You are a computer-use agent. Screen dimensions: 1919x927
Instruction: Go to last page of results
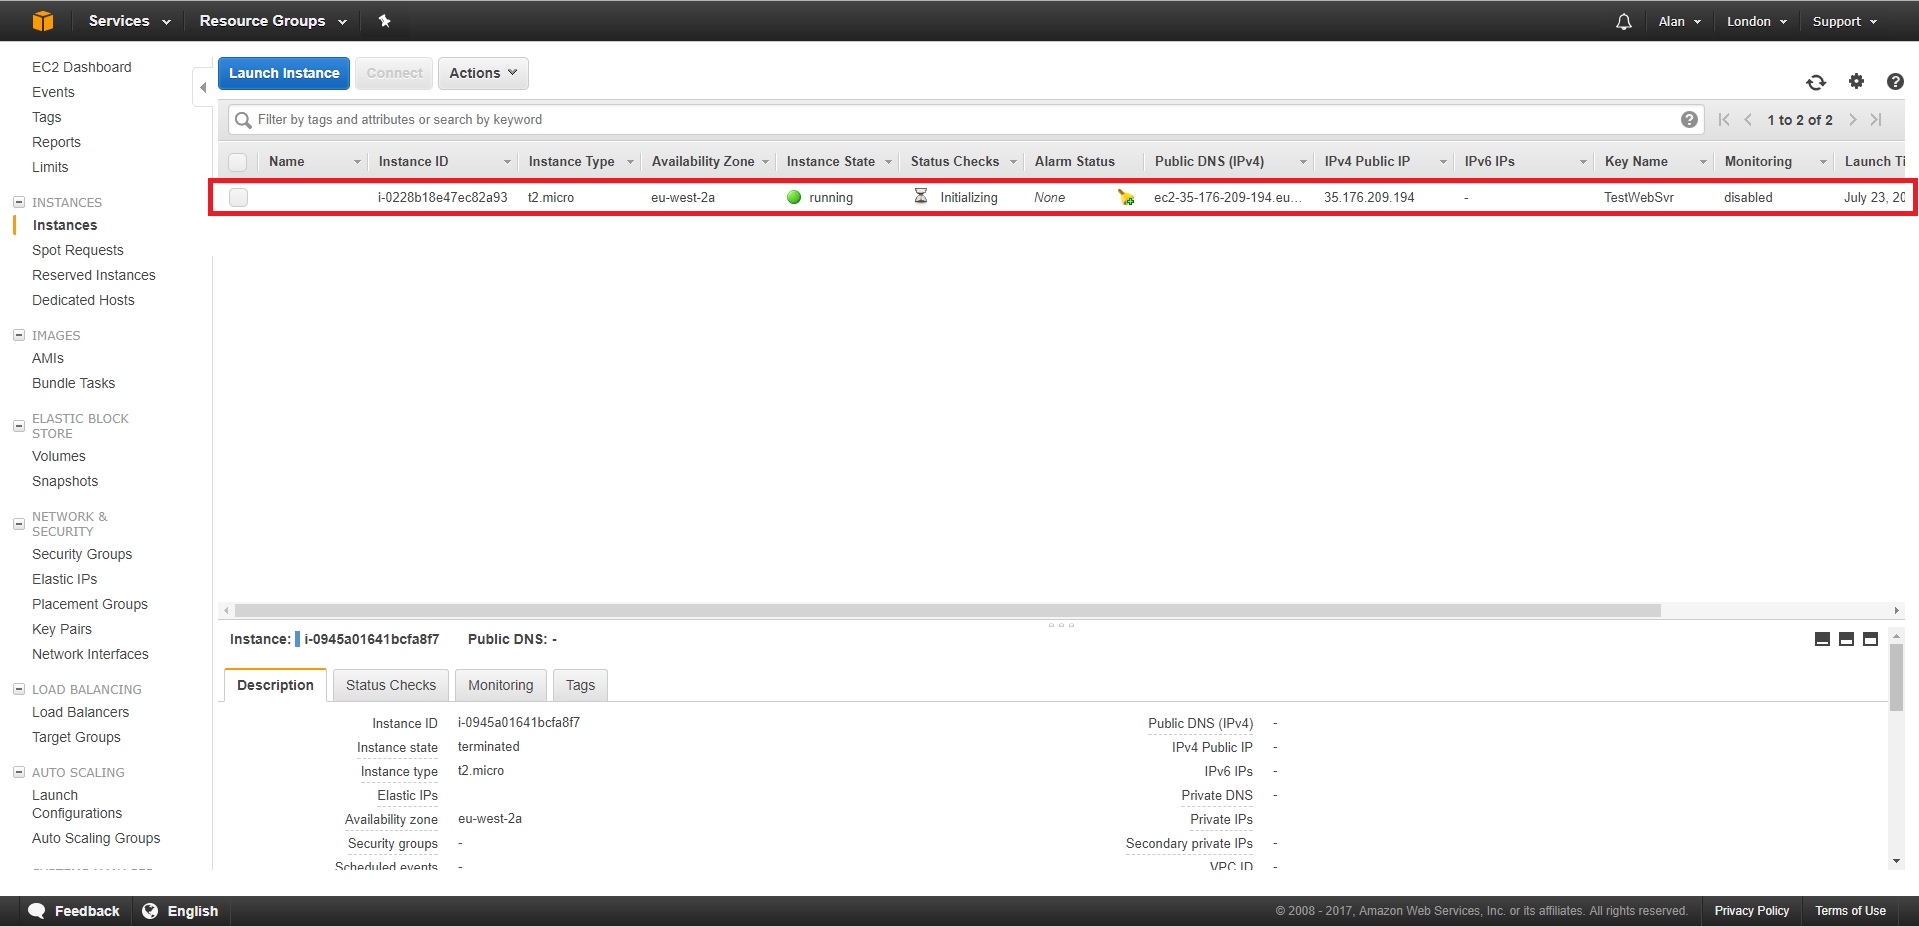[1876, 120]
